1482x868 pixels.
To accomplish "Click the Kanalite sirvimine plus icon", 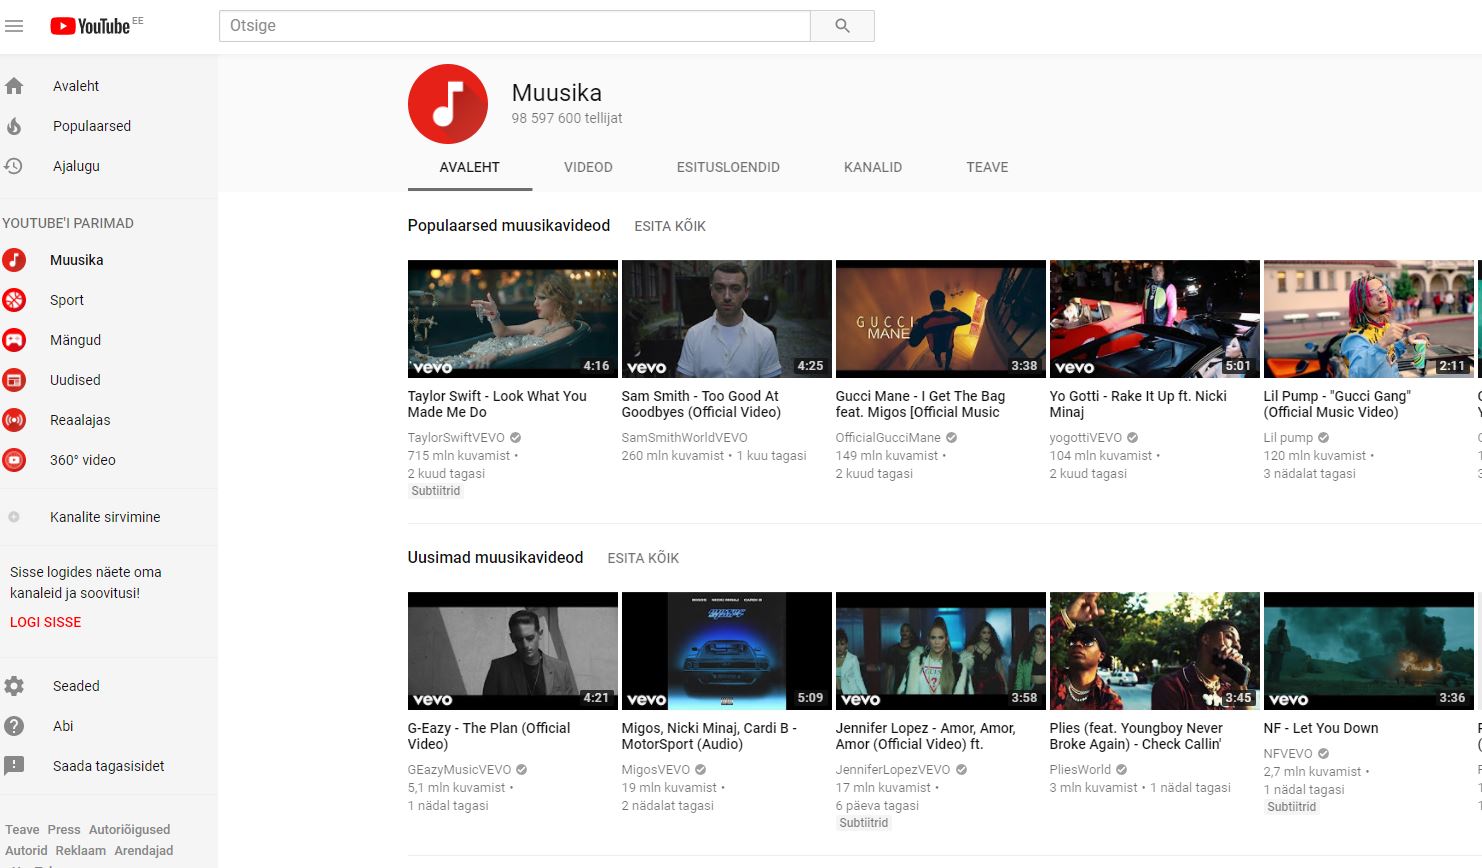I will [x=14, y=517].
